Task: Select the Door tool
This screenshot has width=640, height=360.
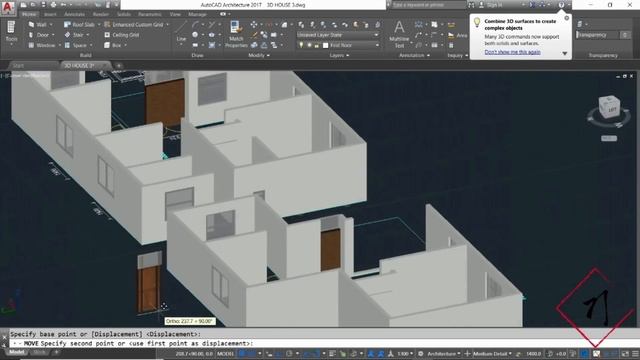Action: click(x=38, y=35)
